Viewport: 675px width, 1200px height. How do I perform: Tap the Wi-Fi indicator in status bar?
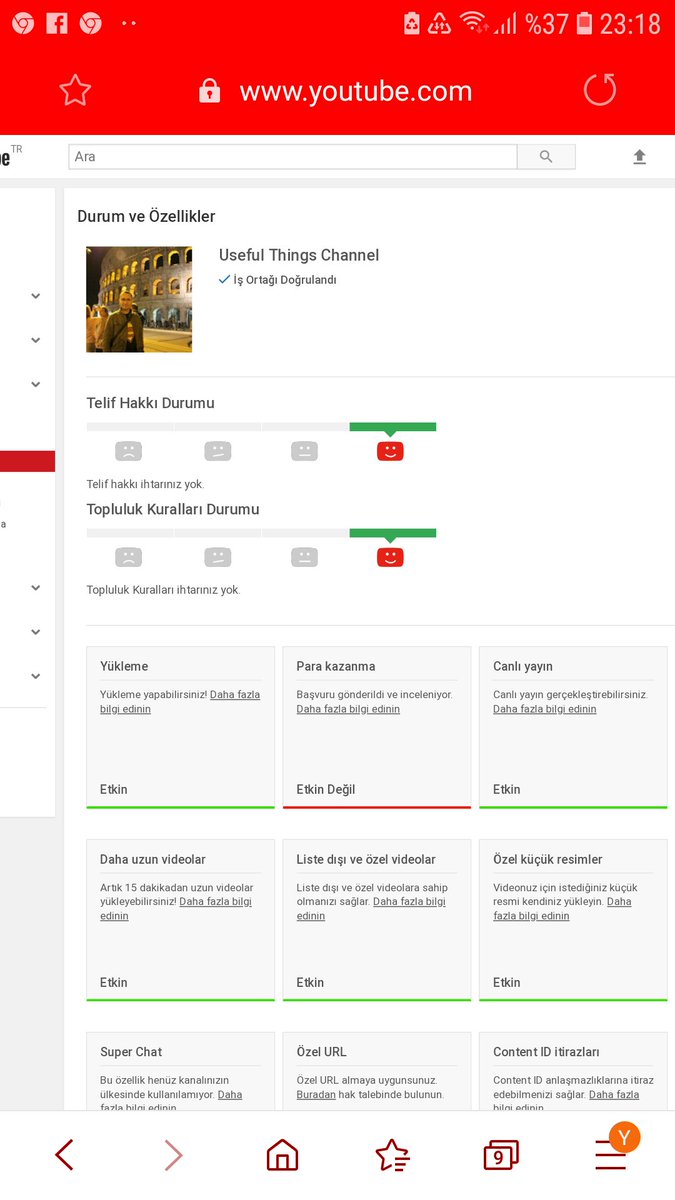[x=474, y=22]
